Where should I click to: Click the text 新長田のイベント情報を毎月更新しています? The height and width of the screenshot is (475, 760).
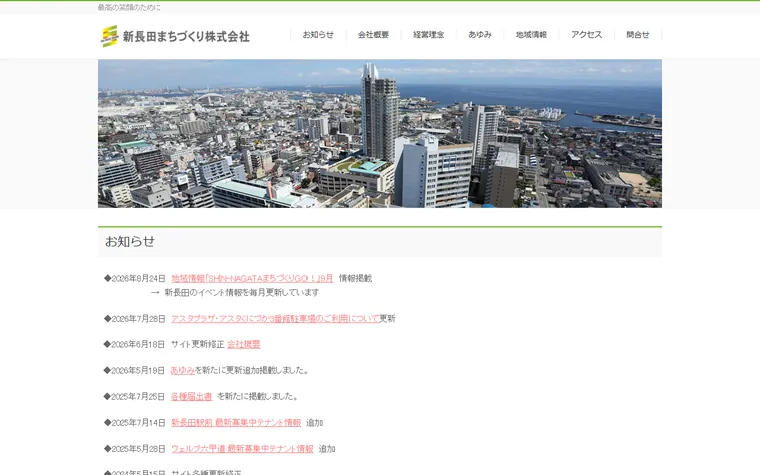[242, 292]
